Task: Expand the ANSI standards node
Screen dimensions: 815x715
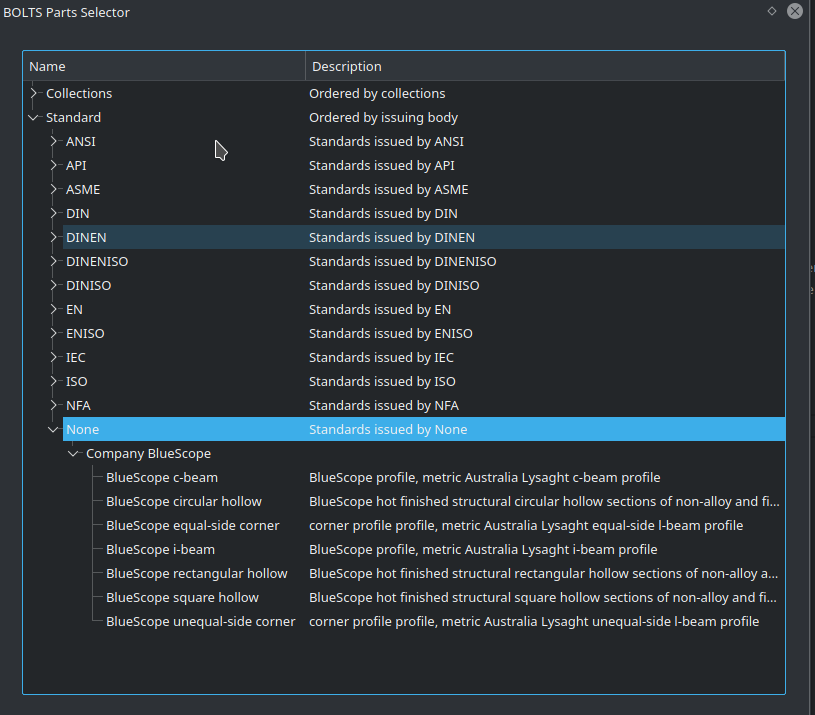Action: (x=54, y=141)
